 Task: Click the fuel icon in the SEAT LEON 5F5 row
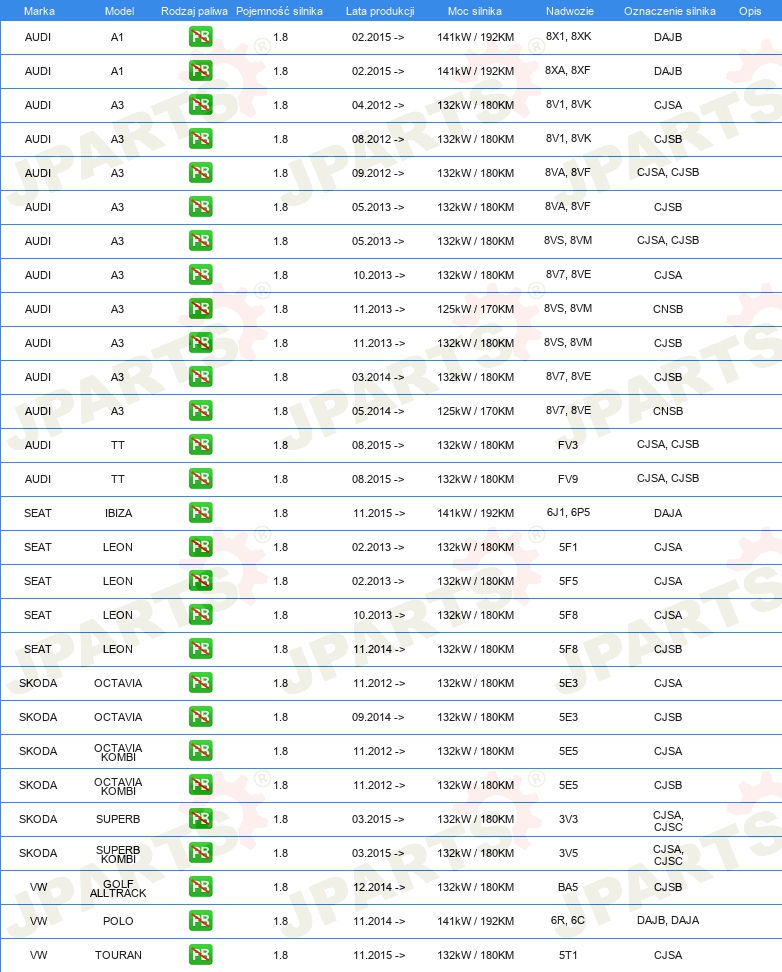[x=200, y=581]
